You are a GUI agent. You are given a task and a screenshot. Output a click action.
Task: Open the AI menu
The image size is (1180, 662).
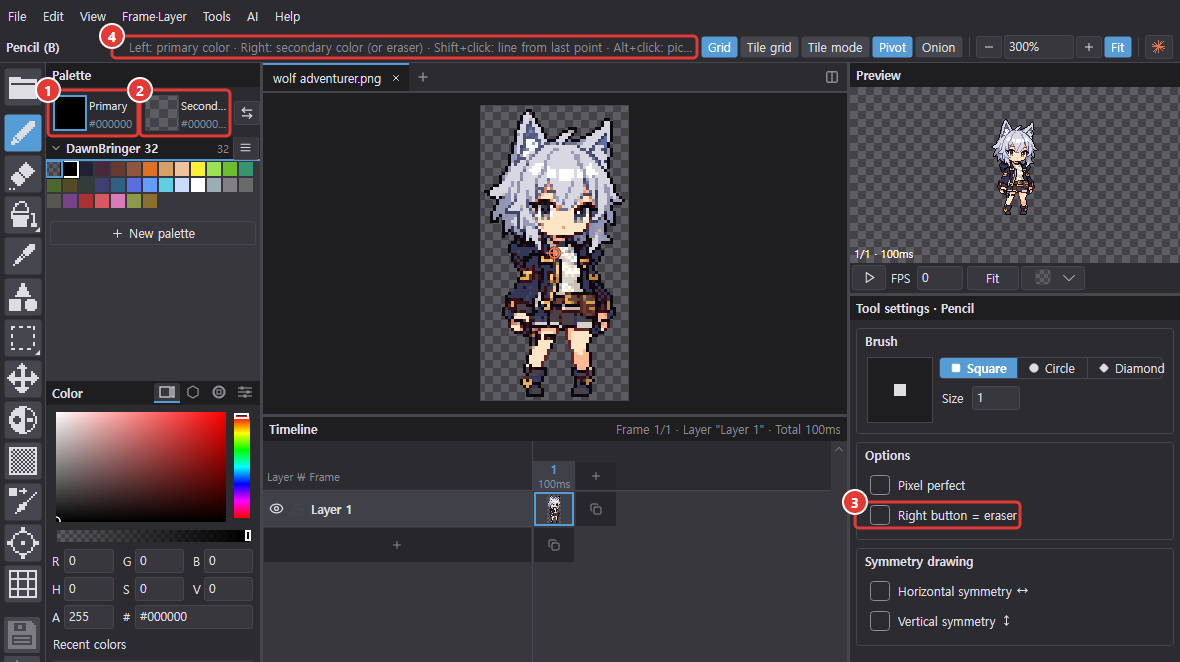pyautogui.click(x=253, y=16)
